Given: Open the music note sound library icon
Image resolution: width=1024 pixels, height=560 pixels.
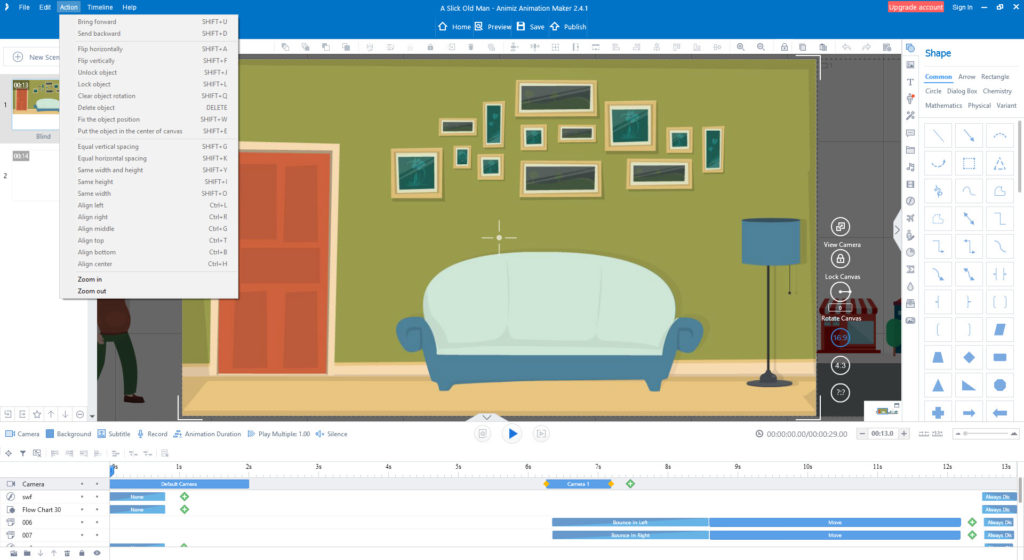Looking at the screenshot, I should 910,167.
